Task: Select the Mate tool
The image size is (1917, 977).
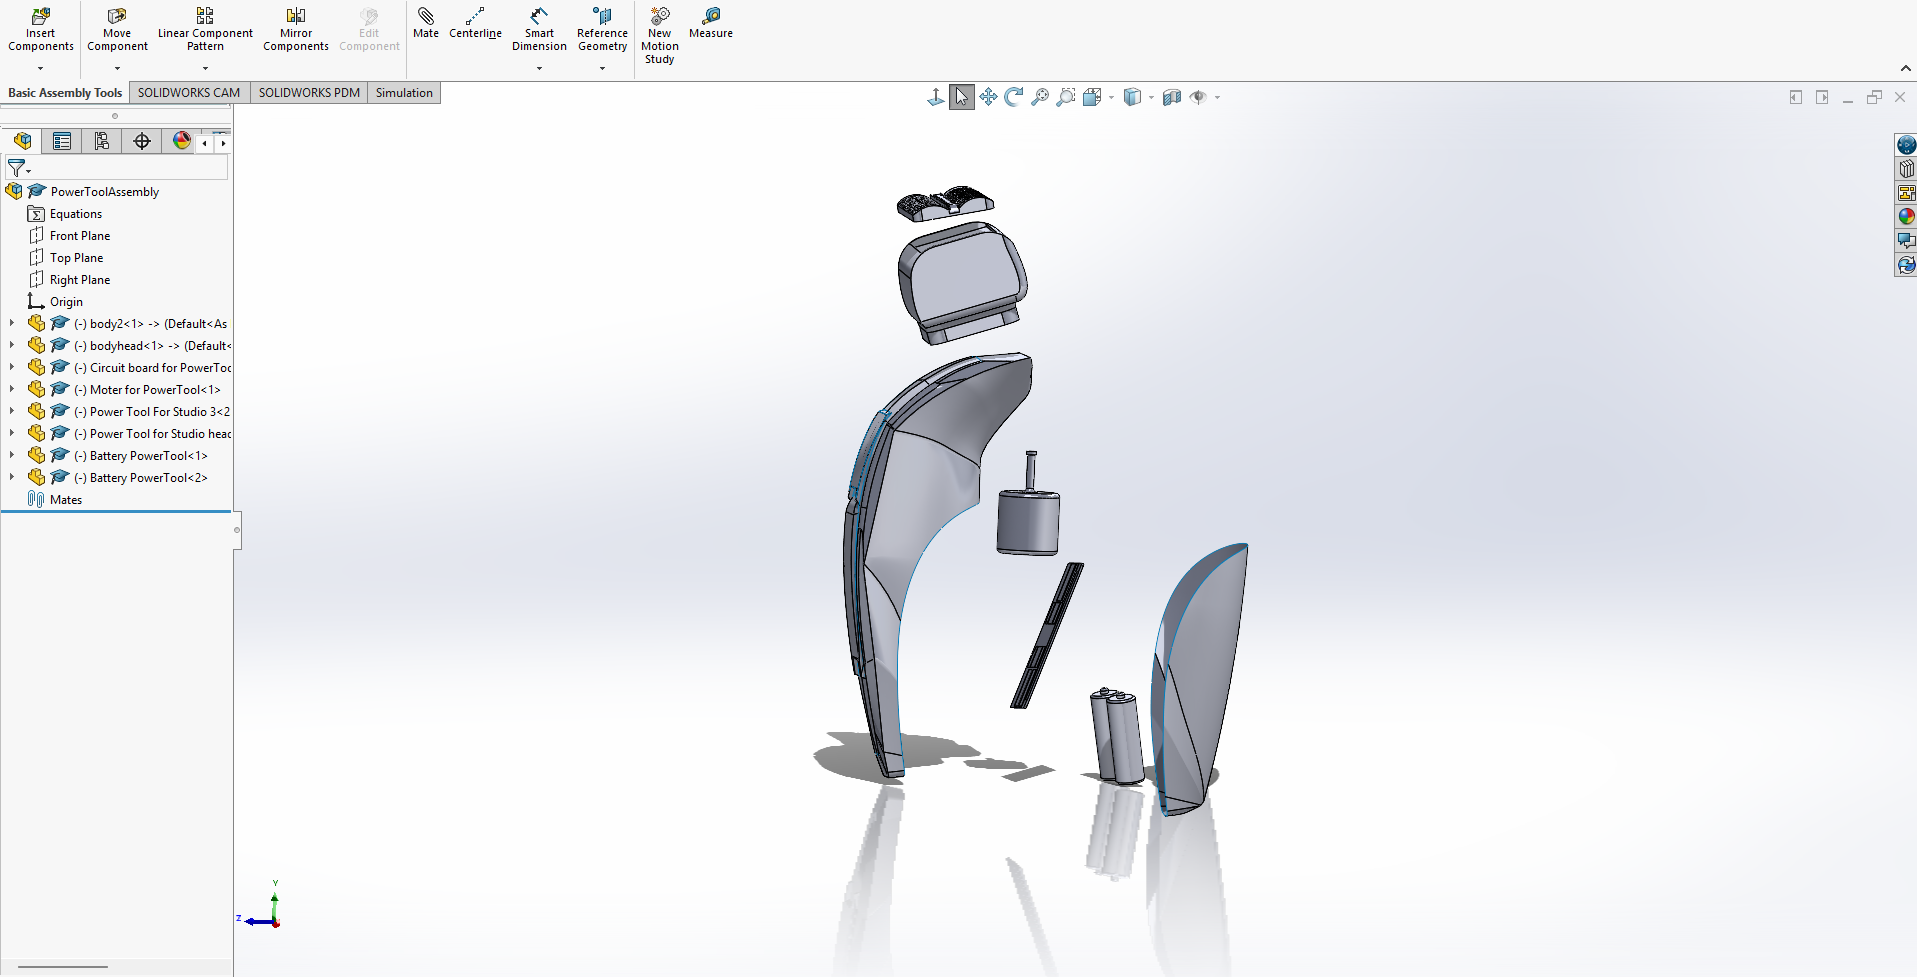Action: pyautogui.click(x=426, y=23)
